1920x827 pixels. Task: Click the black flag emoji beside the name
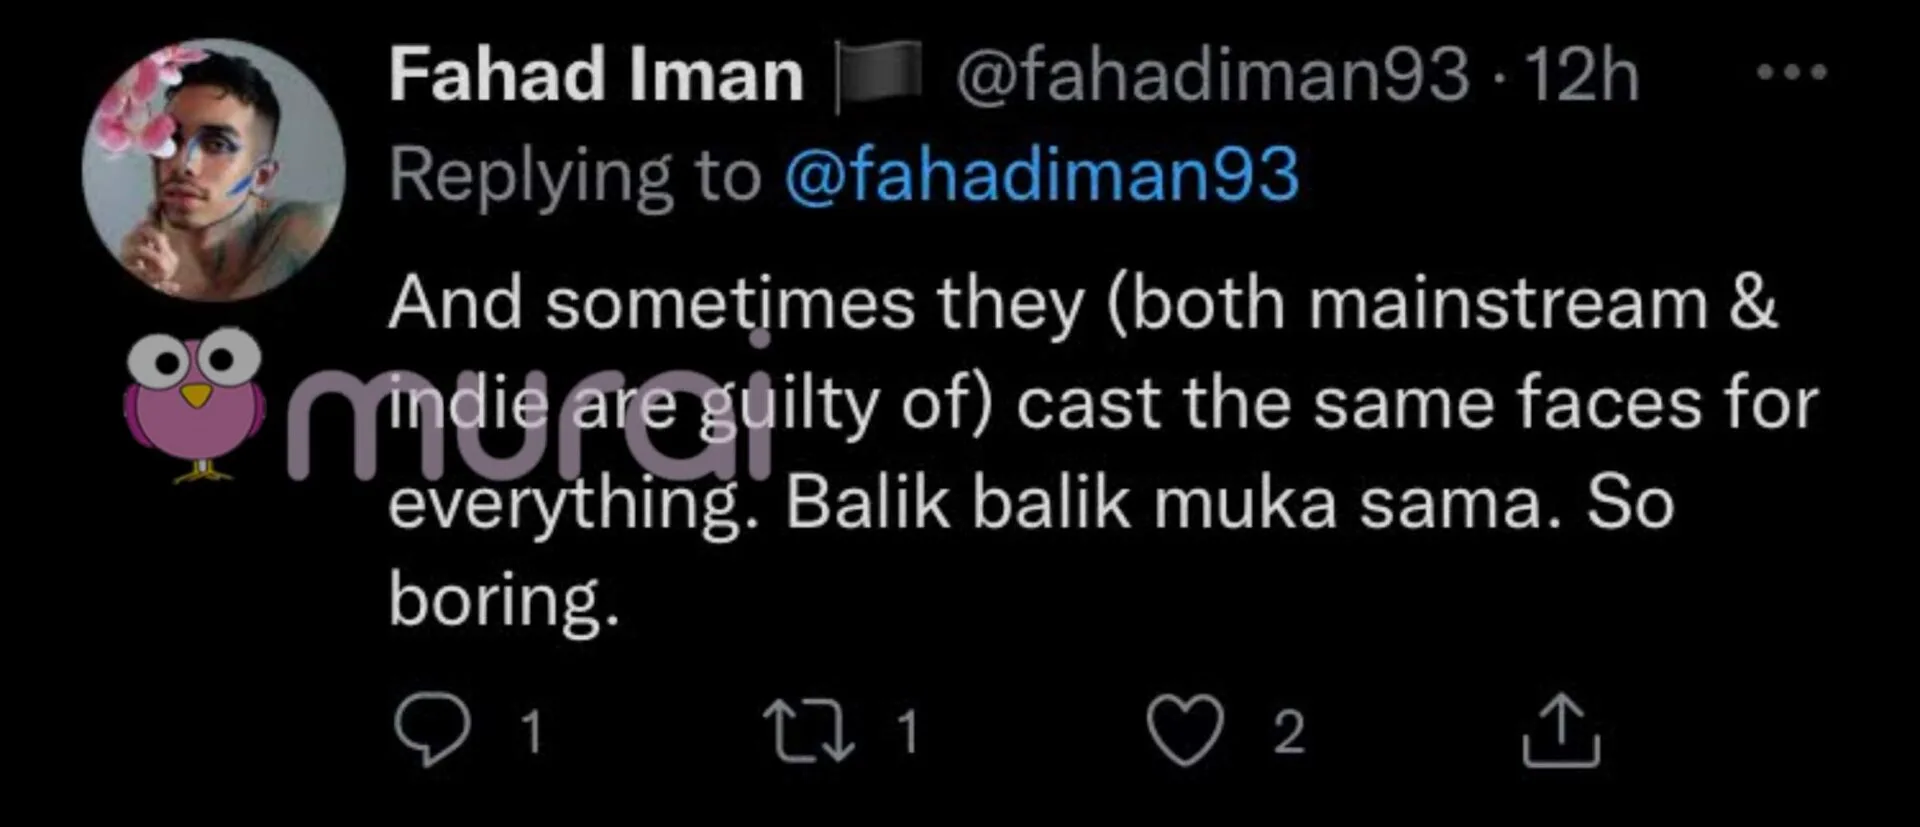click(879, 75)
